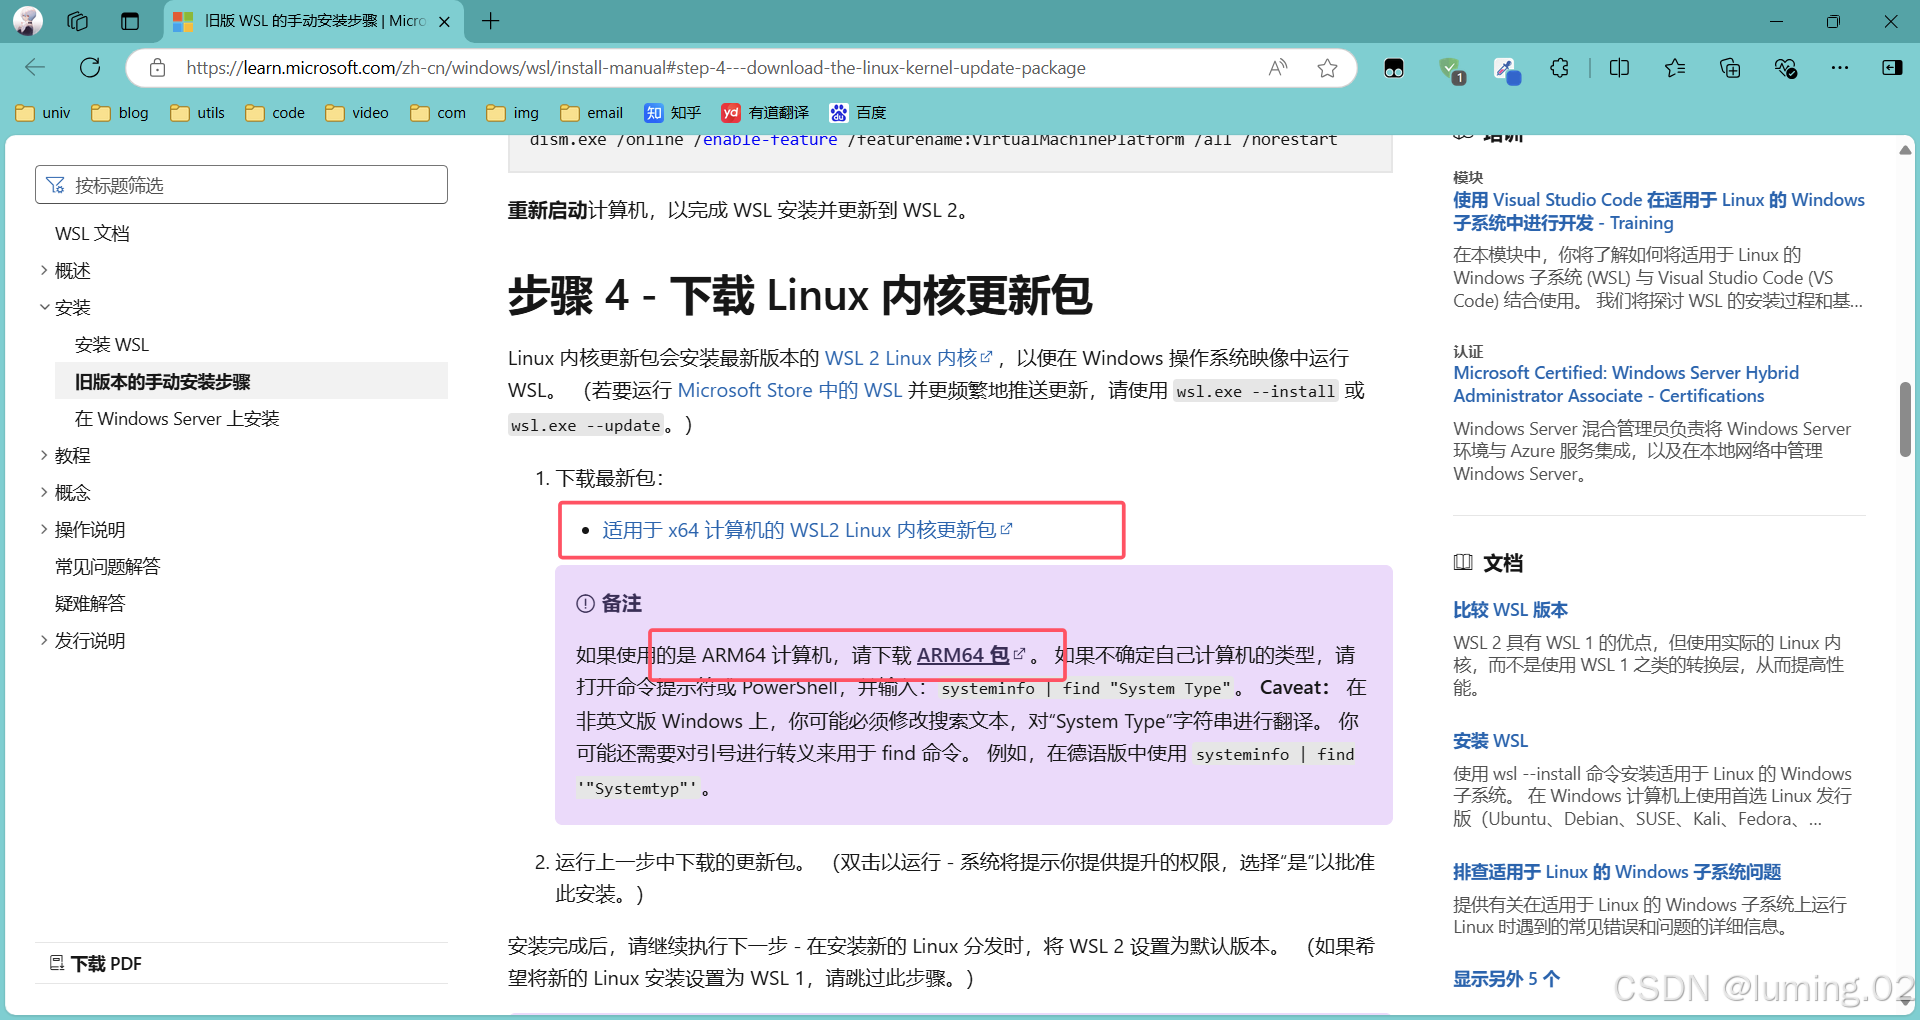Open the browser profile avatar
Screen dimensions: 1920x1020
click(28, 21)
